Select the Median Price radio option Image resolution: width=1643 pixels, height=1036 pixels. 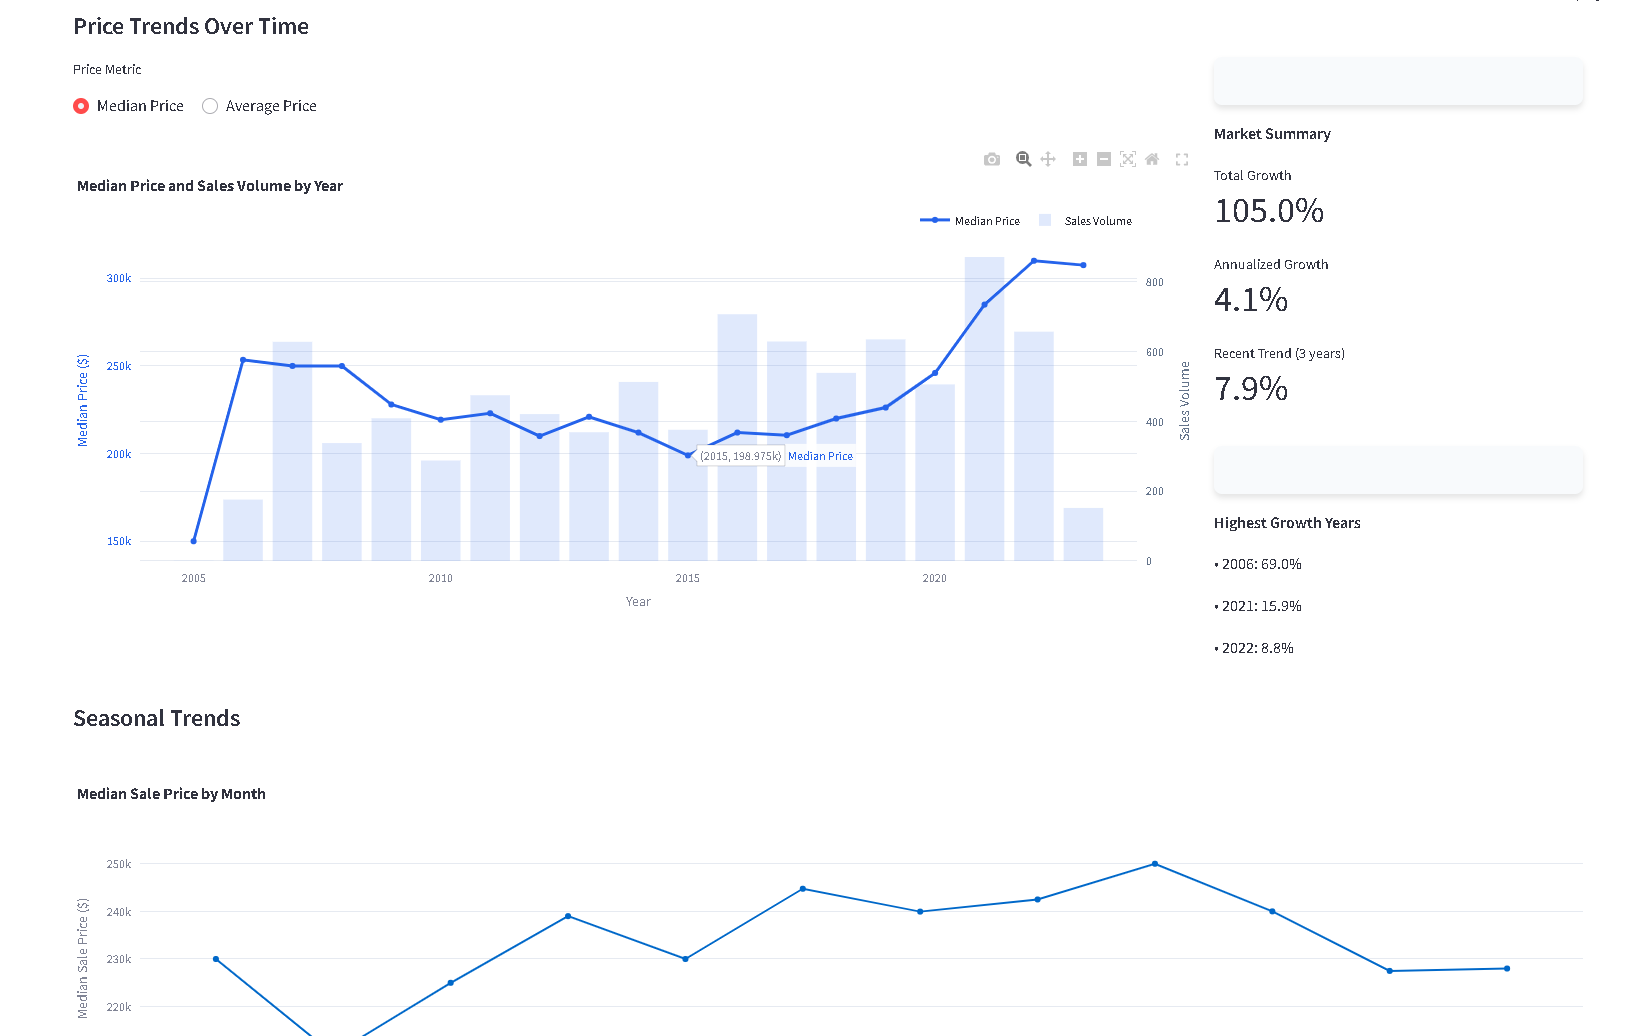tap(81, 106)
